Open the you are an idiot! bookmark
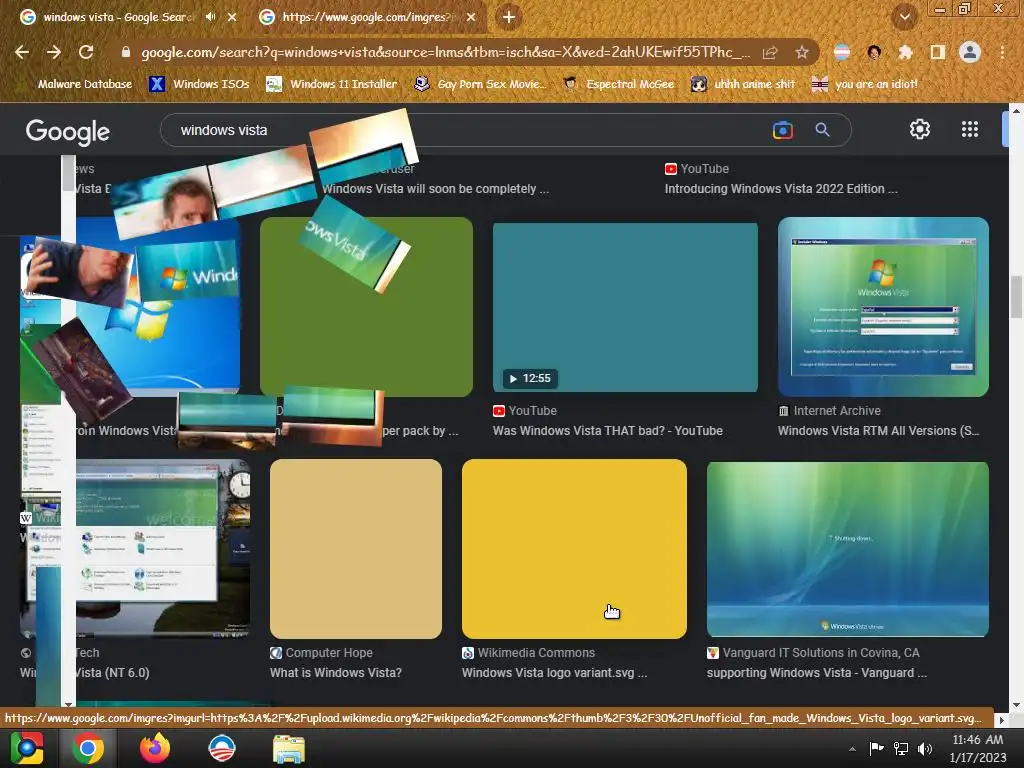1024x768 pixels. click(x=865, y=84)
